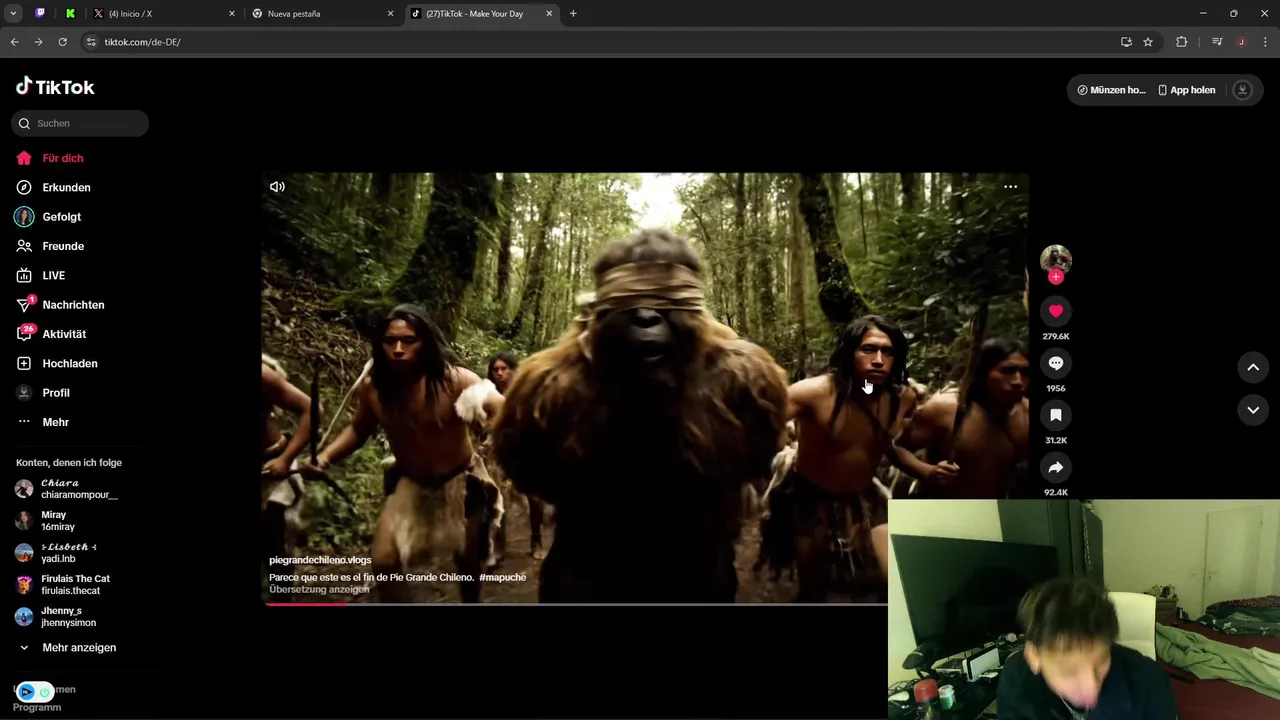Open the Chrome profile J avatar
Viewport: 1280px width, 720px height.
pyautogui.click(x=1241, y=42)
